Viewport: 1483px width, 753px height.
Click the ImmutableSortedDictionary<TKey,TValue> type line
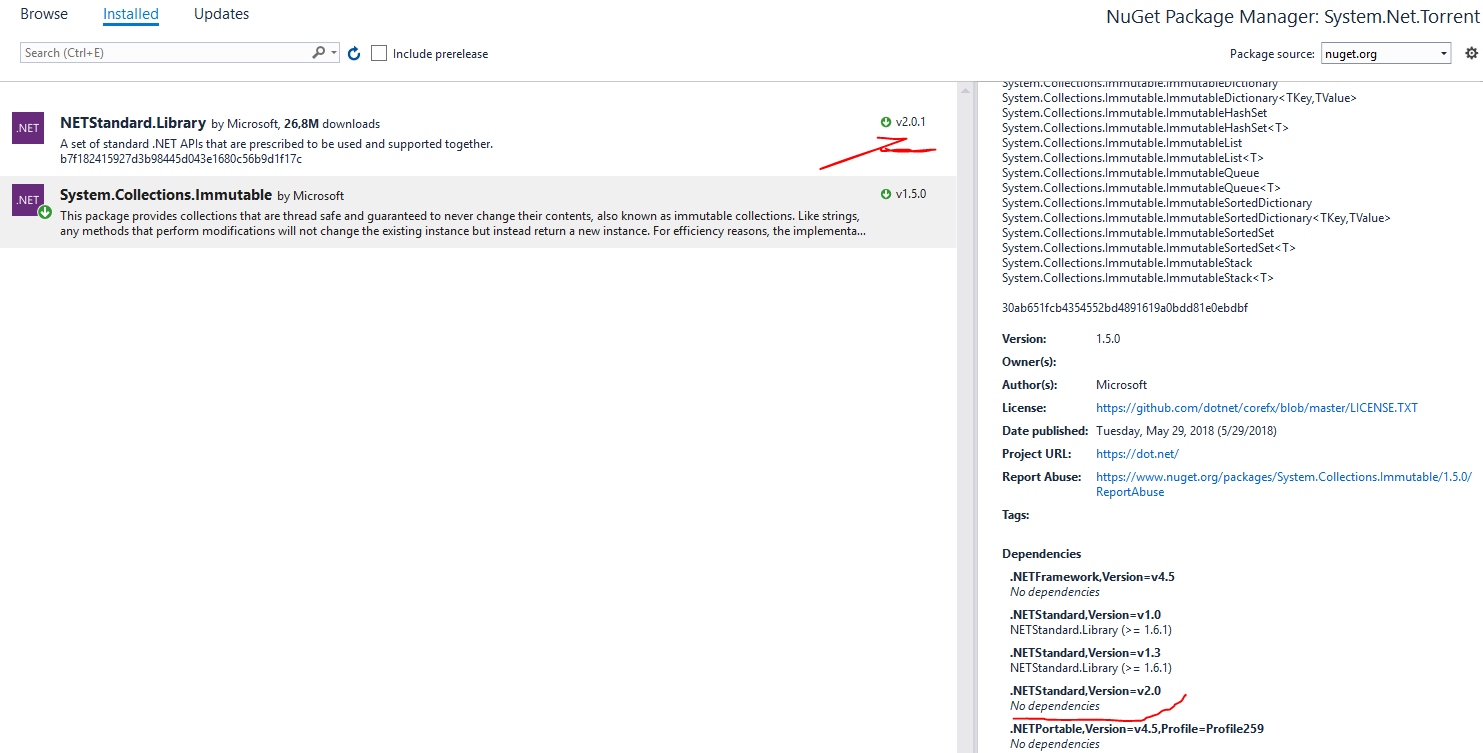1196,218
